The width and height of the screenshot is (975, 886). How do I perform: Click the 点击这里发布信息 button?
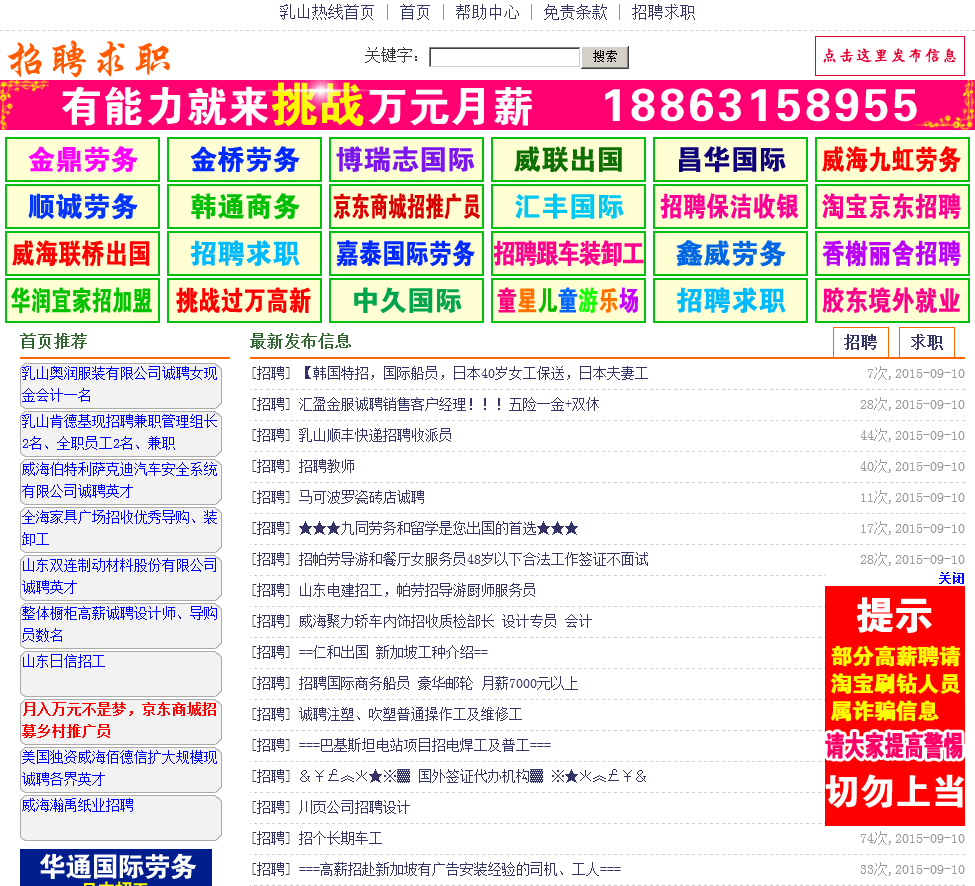tap(890, 56)
